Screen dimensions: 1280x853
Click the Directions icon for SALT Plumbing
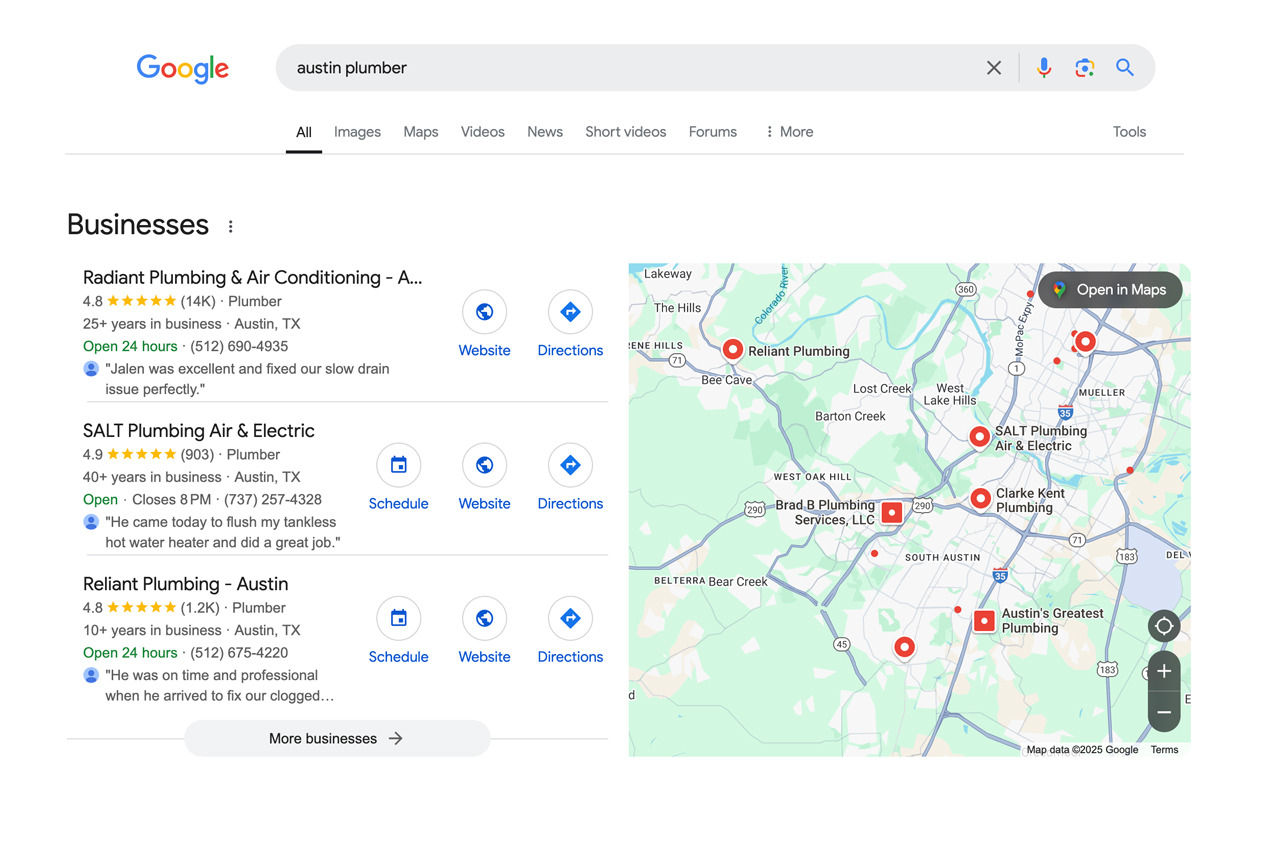[570, 465]
